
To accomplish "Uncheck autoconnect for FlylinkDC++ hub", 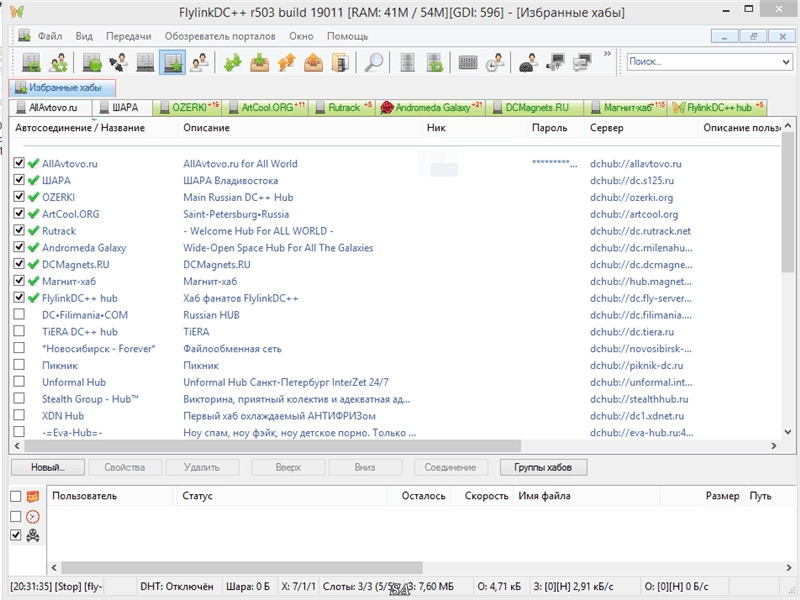I will (x=19, y=297).
